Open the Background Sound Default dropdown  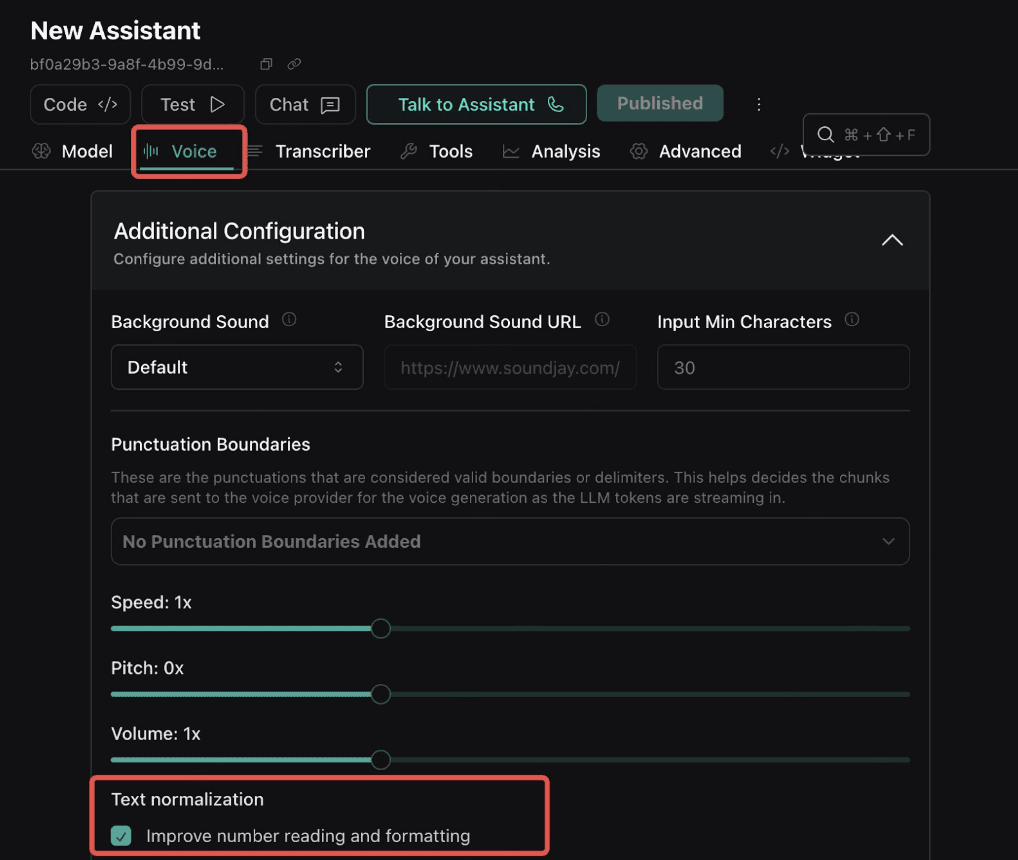click(x=236, y=367)
